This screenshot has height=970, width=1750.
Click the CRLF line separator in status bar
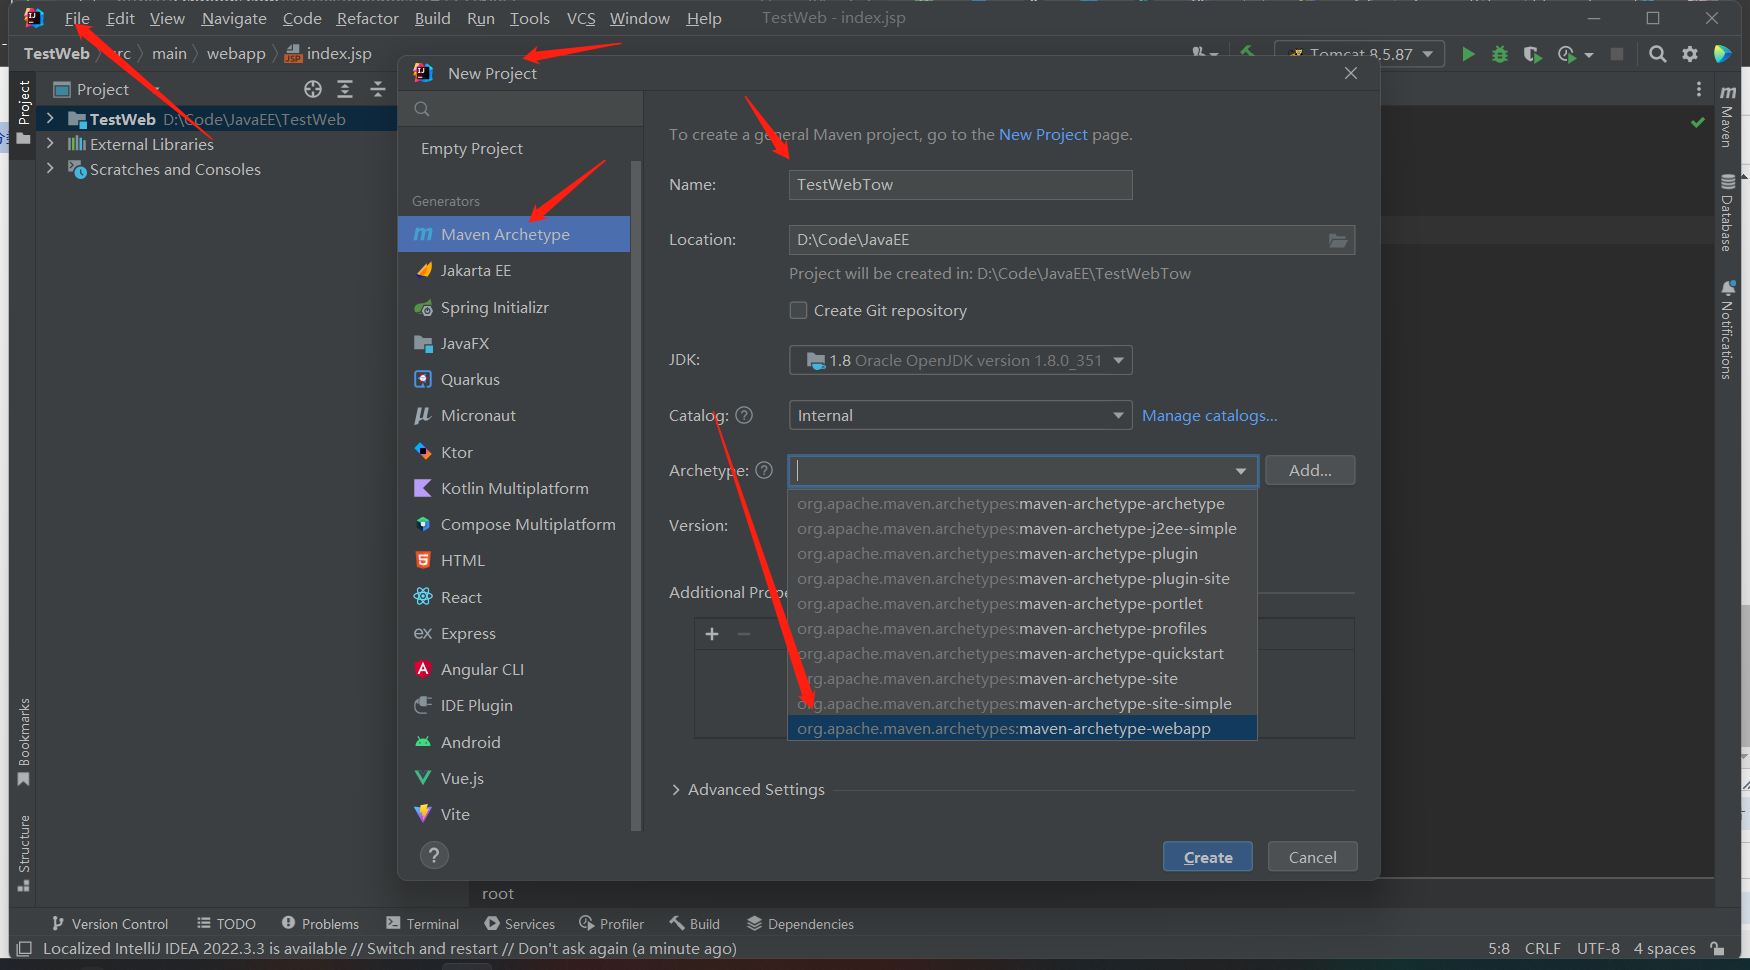(1543, 948)
